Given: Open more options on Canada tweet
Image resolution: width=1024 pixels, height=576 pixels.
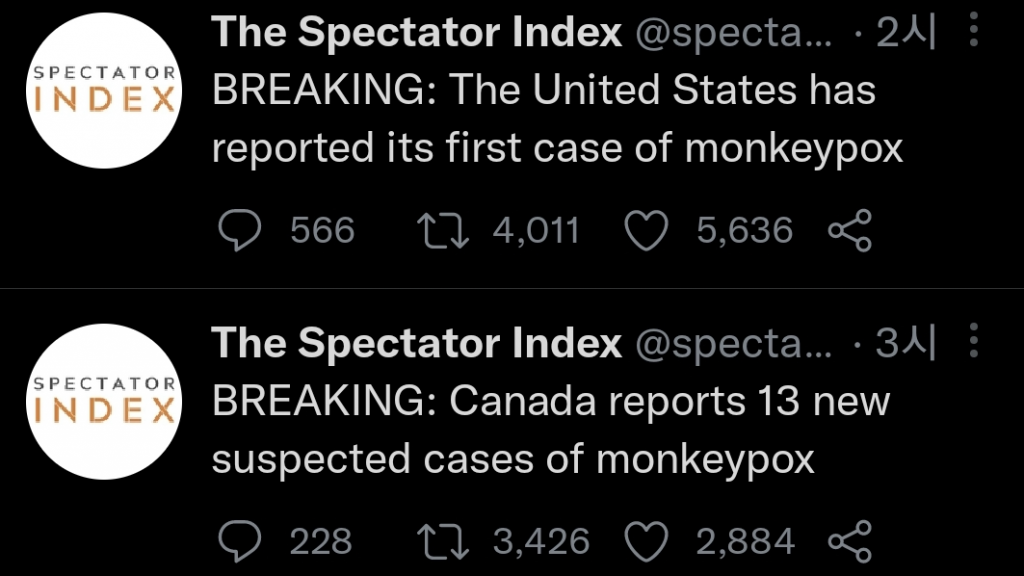Looking at the screenshot, I should (x=974, y=344).
